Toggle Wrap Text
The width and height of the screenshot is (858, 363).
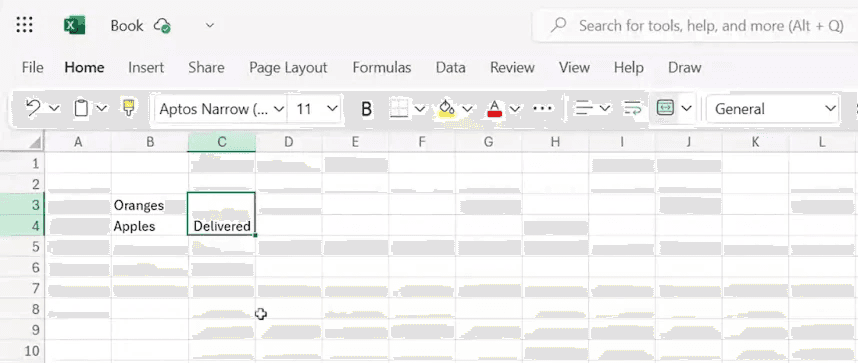pos(633,108)
